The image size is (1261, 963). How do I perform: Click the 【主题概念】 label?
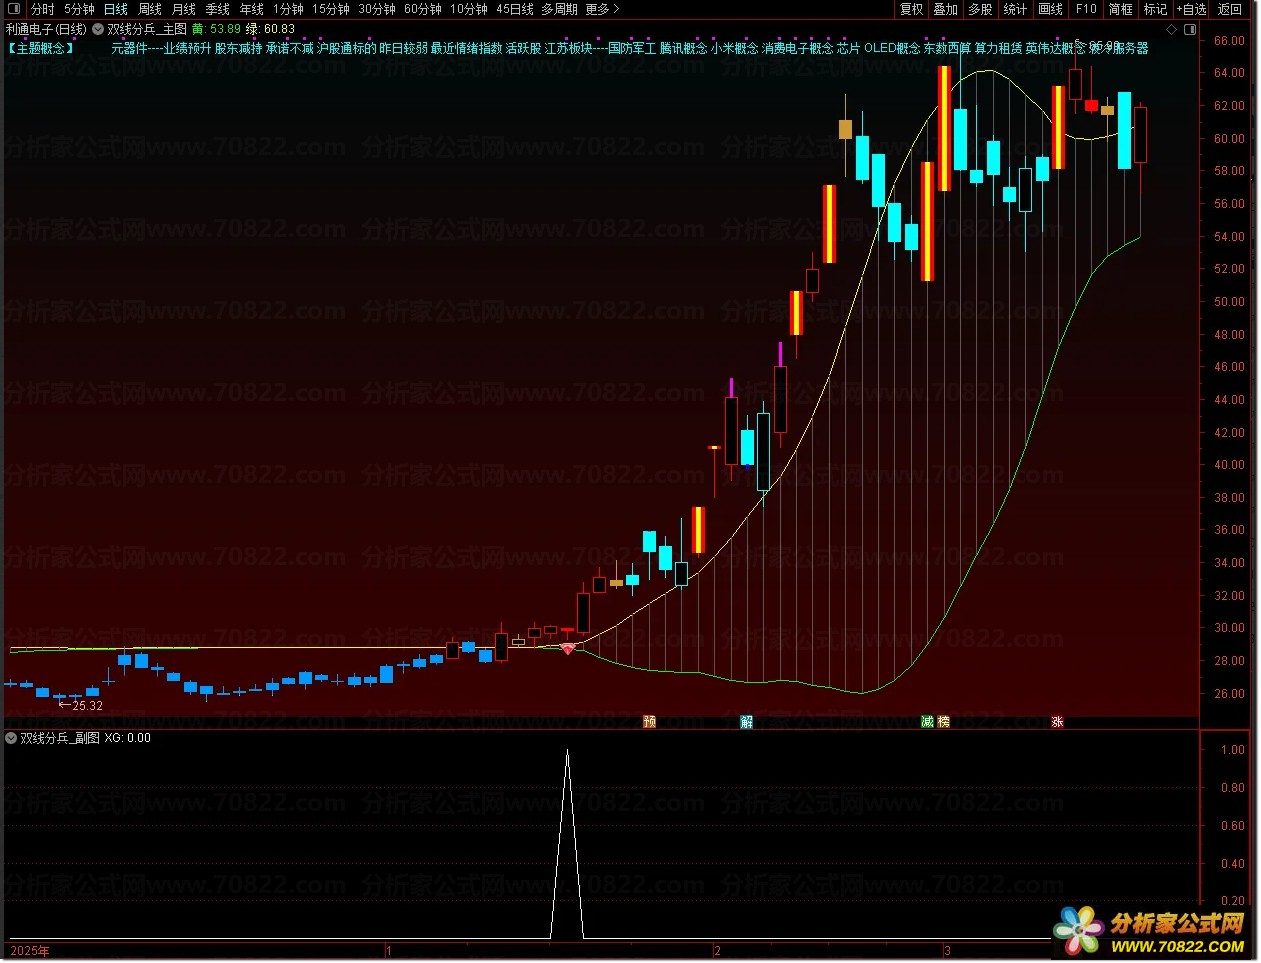[41, 48]
